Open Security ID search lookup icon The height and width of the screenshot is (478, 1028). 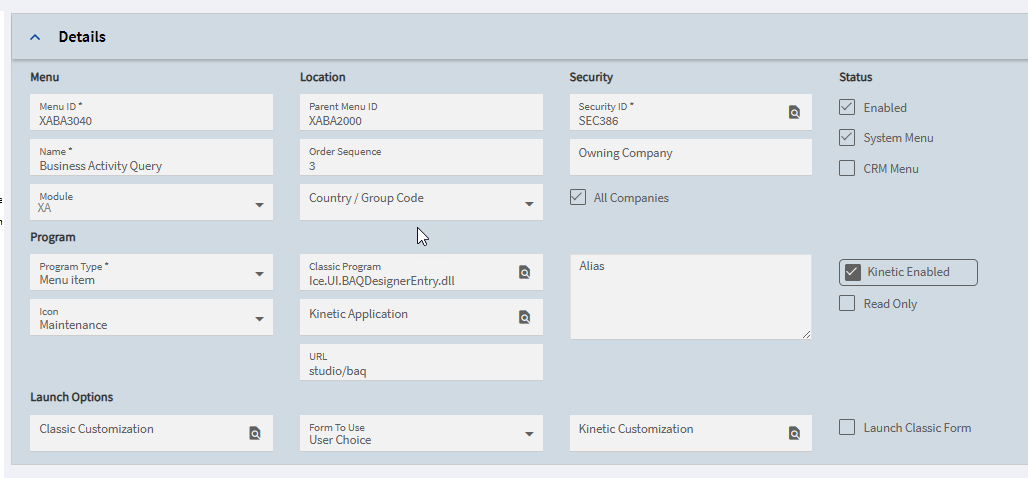[794, 112]
